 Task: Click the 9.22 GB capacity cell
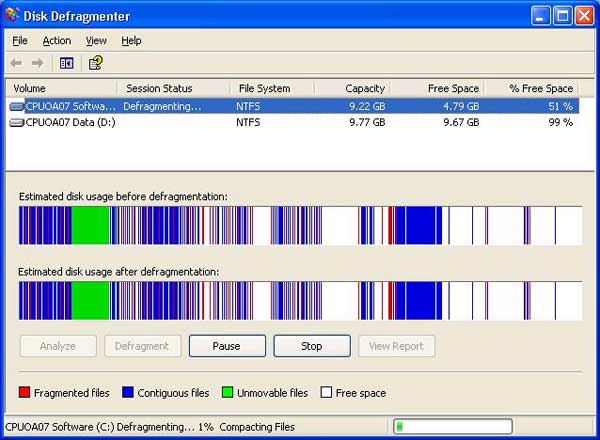(367, 106)
